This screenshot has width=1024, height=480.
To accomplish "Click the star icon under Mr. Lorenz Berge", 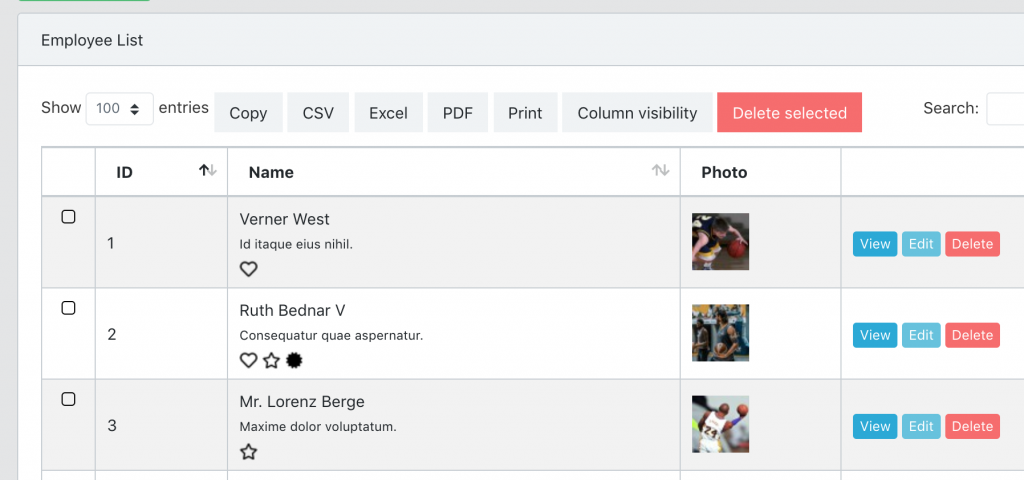I will coord(249,452).
